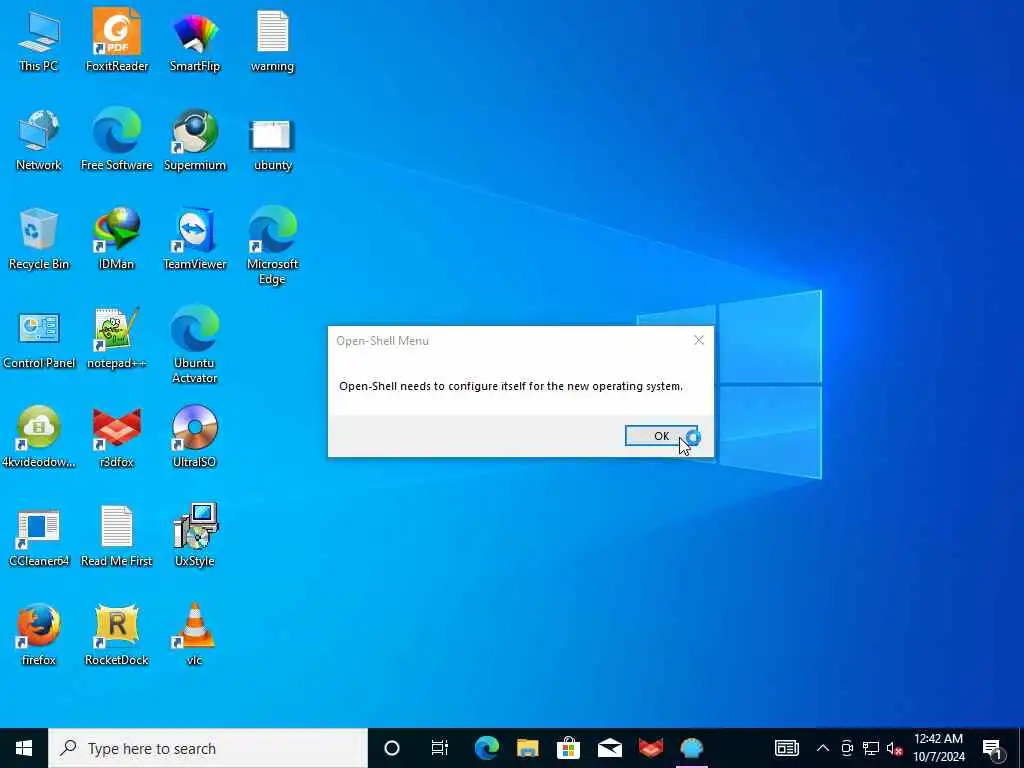1024x768 pixels.
Task: Open Meet Now tray icon
Action: pyautogui.click(x=847, y=748)
